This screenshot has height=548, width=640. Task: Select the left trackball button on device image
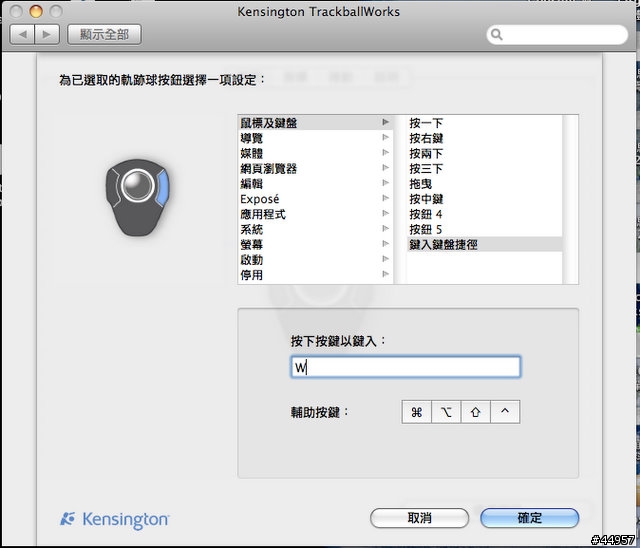112,188
